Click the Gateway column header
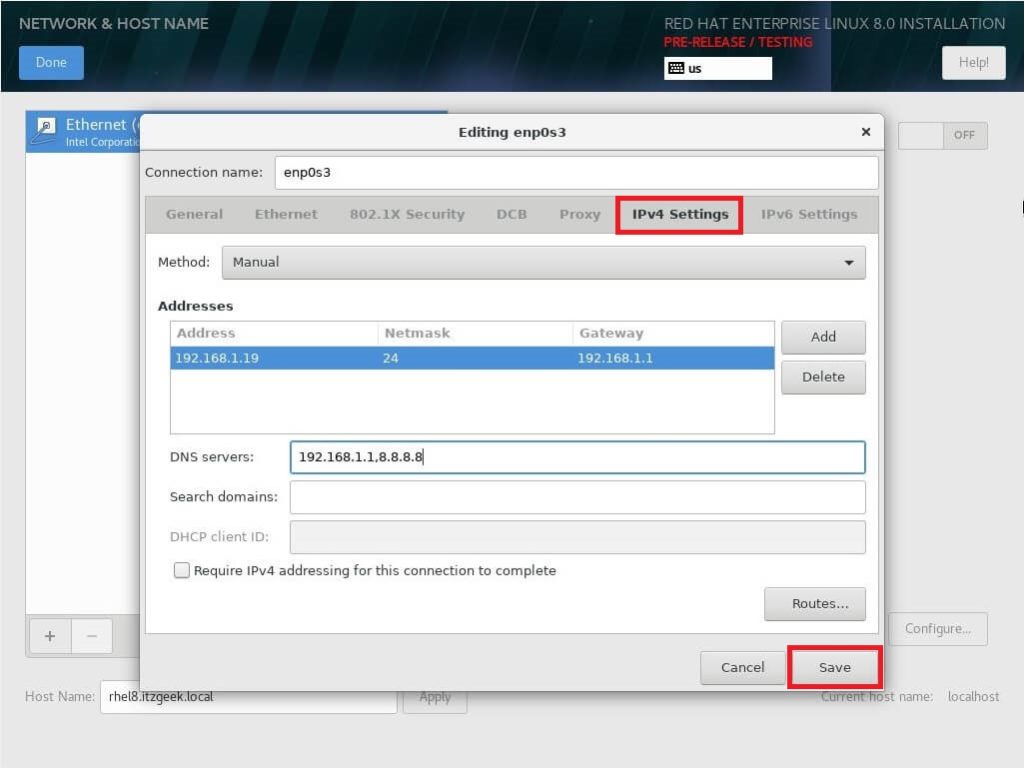The height and width of the screenshot is (768, 1024). 673,333
